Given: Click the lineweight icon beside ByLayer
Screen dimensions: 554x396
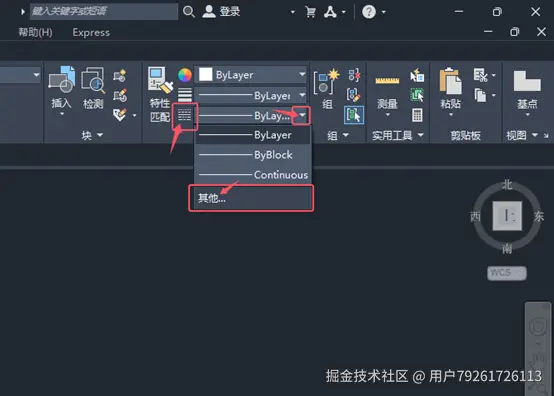Looking at the screenshot, I should point(185,95).
